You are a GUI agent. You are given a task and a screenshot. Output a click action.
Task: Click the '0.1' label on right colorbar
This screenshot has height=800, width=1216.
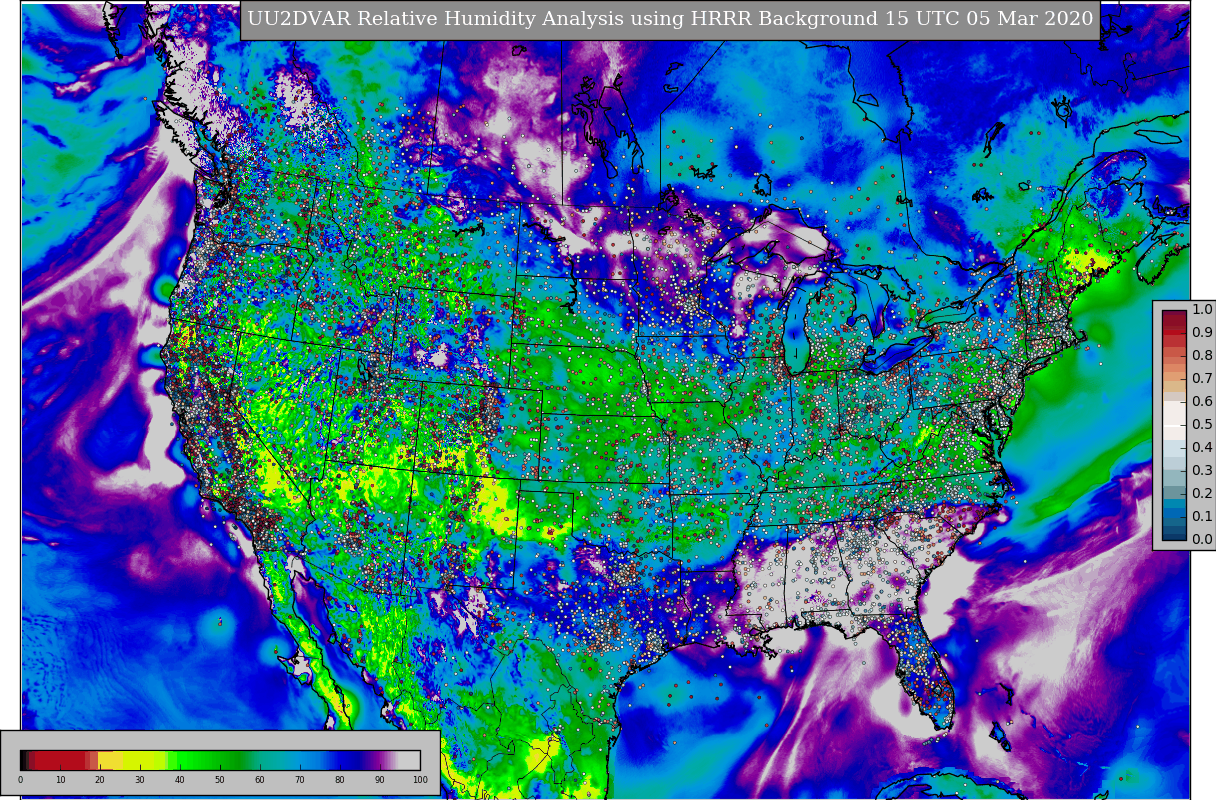pyautogui.click(x=1202, y=516)
